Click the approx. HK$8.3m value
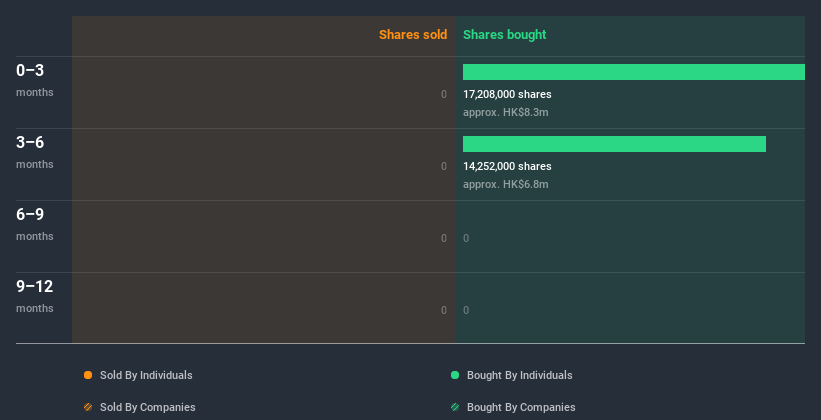The image size is (821, 420). click(x=506, y=112)
